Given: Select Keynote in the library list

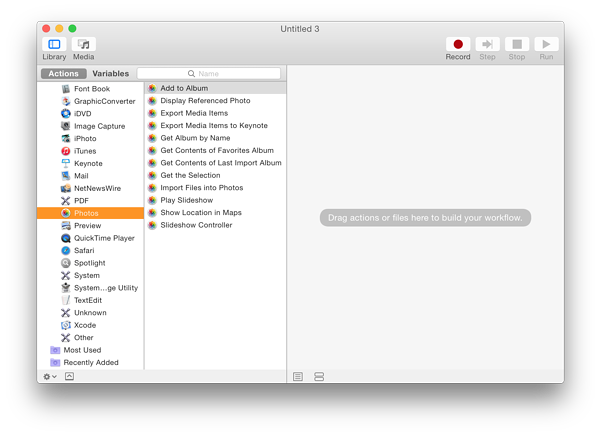Looking at the screenshot, I should click(90, 163).
